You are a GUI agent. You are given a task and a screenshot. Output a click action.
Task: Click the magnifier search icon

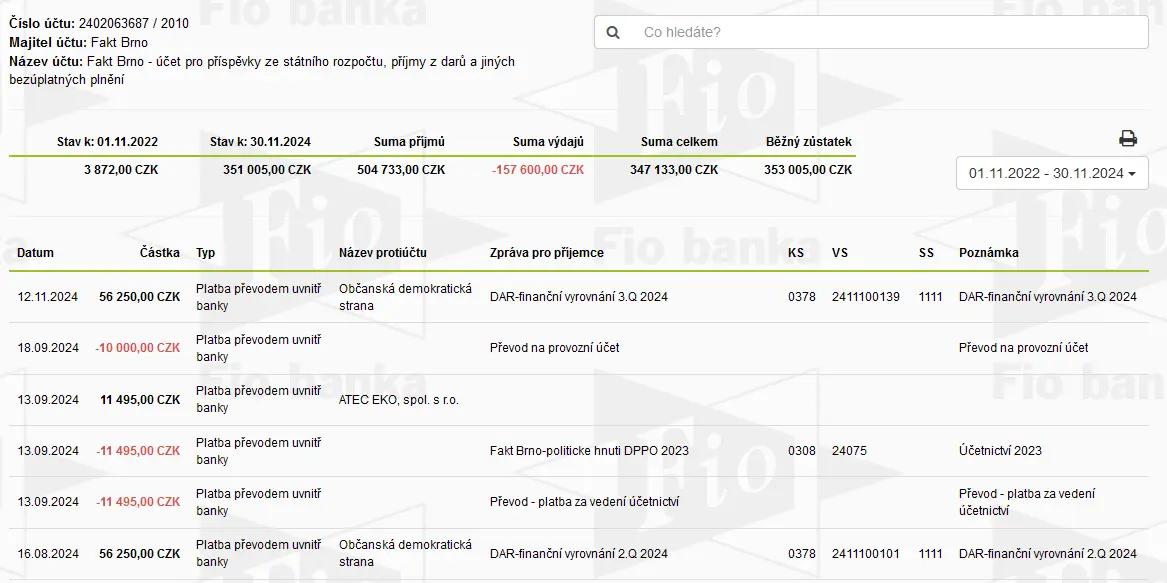click(x=613, y=33)
